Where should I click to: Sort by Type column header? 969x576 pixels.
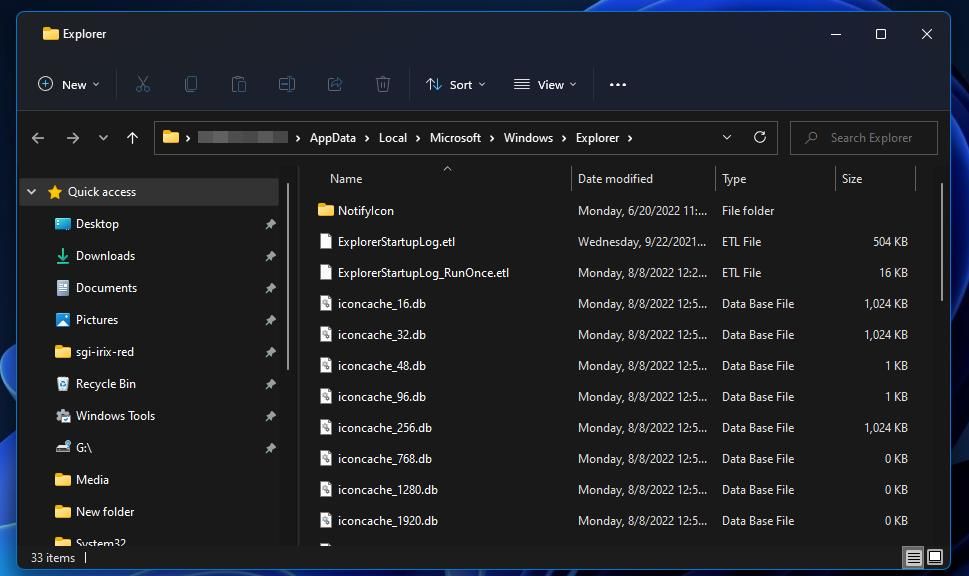734,179
